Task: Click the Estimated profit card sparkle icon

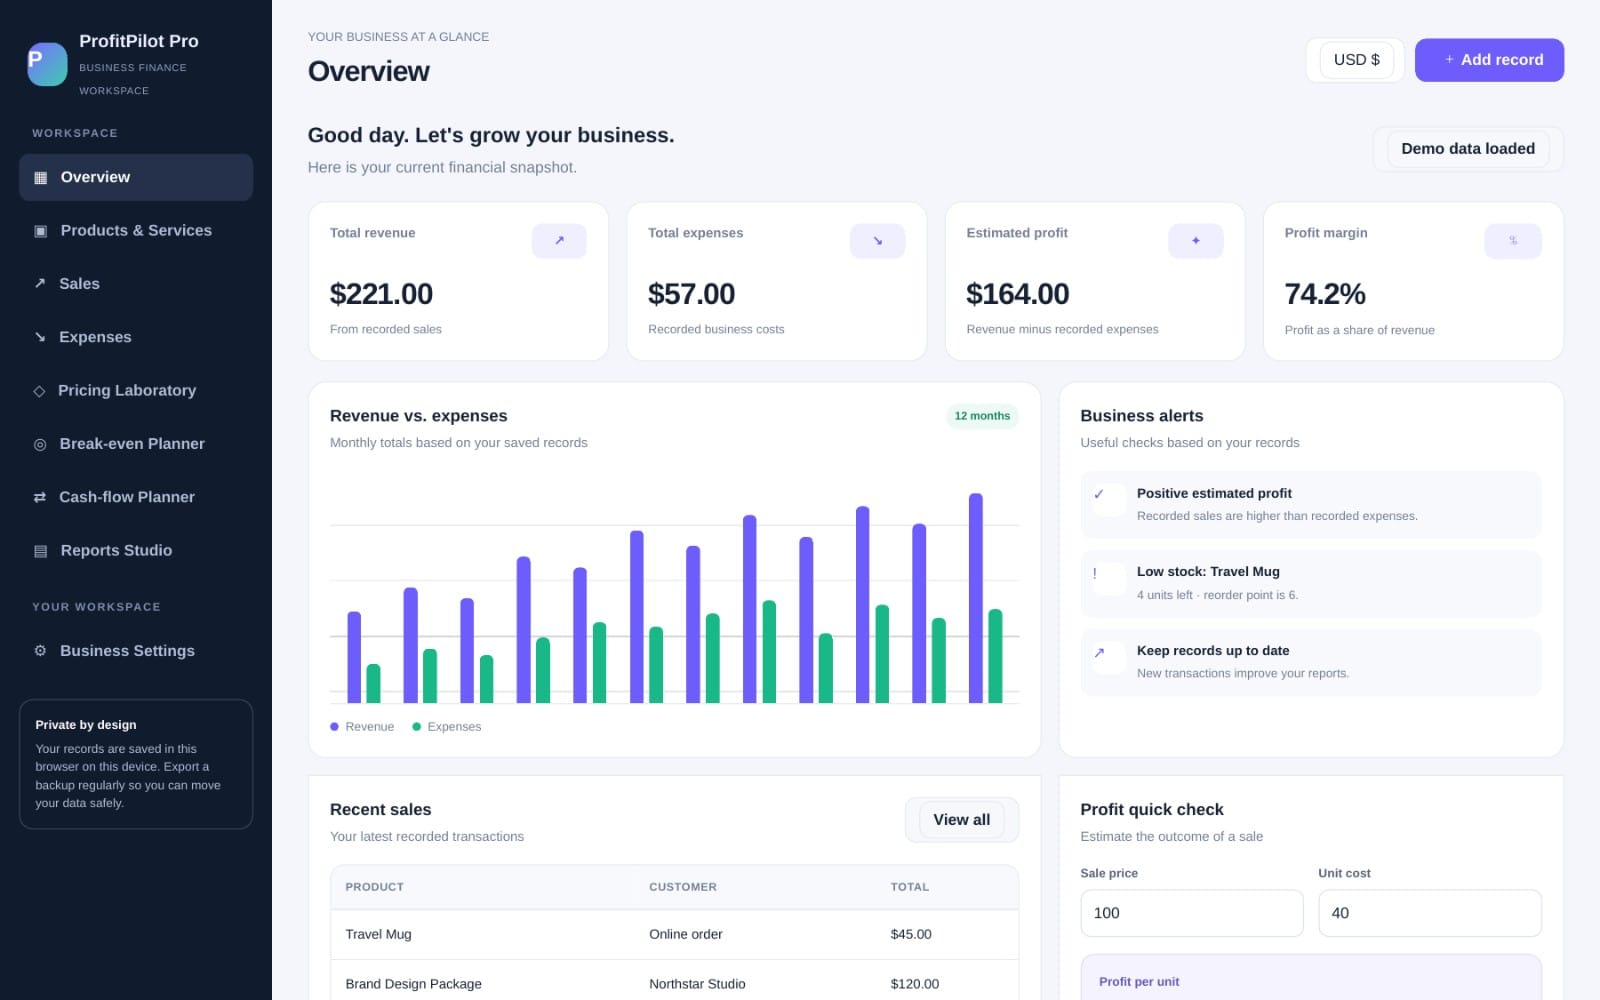Action: [1195, 241]
